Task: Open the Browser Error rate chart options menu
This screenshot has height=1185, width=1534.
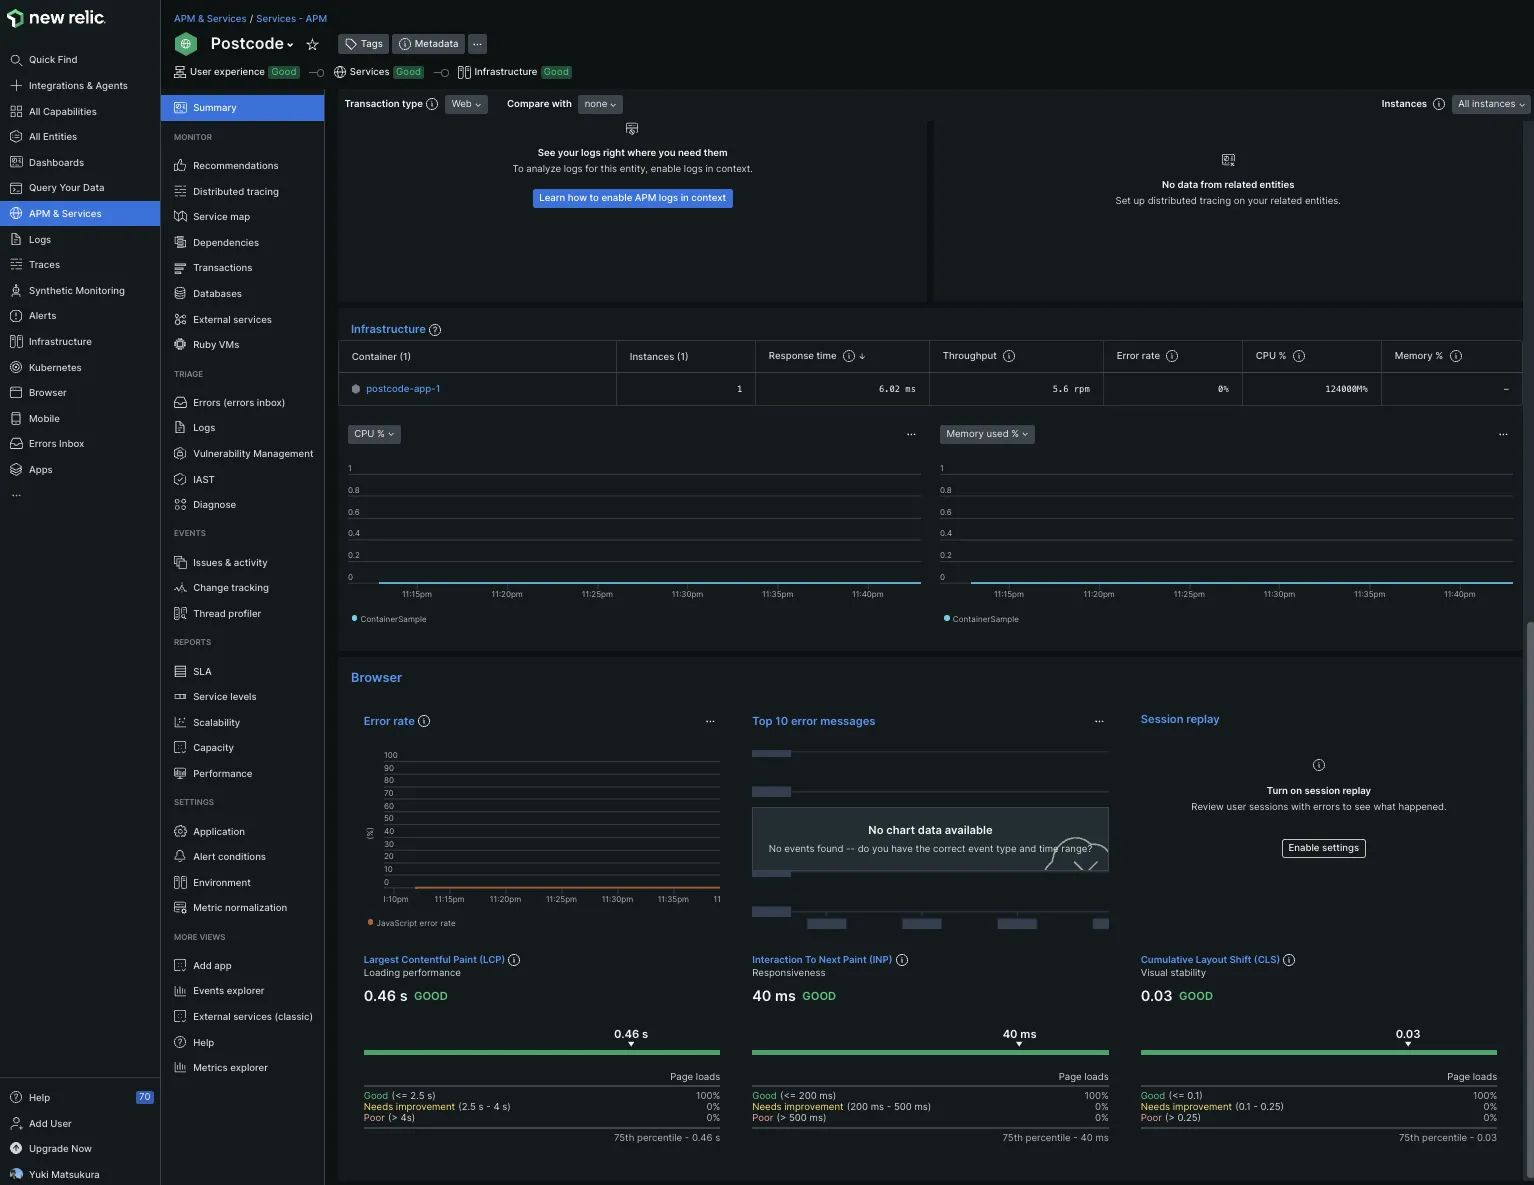Action: pyautogui.click(x=710, y=721)
